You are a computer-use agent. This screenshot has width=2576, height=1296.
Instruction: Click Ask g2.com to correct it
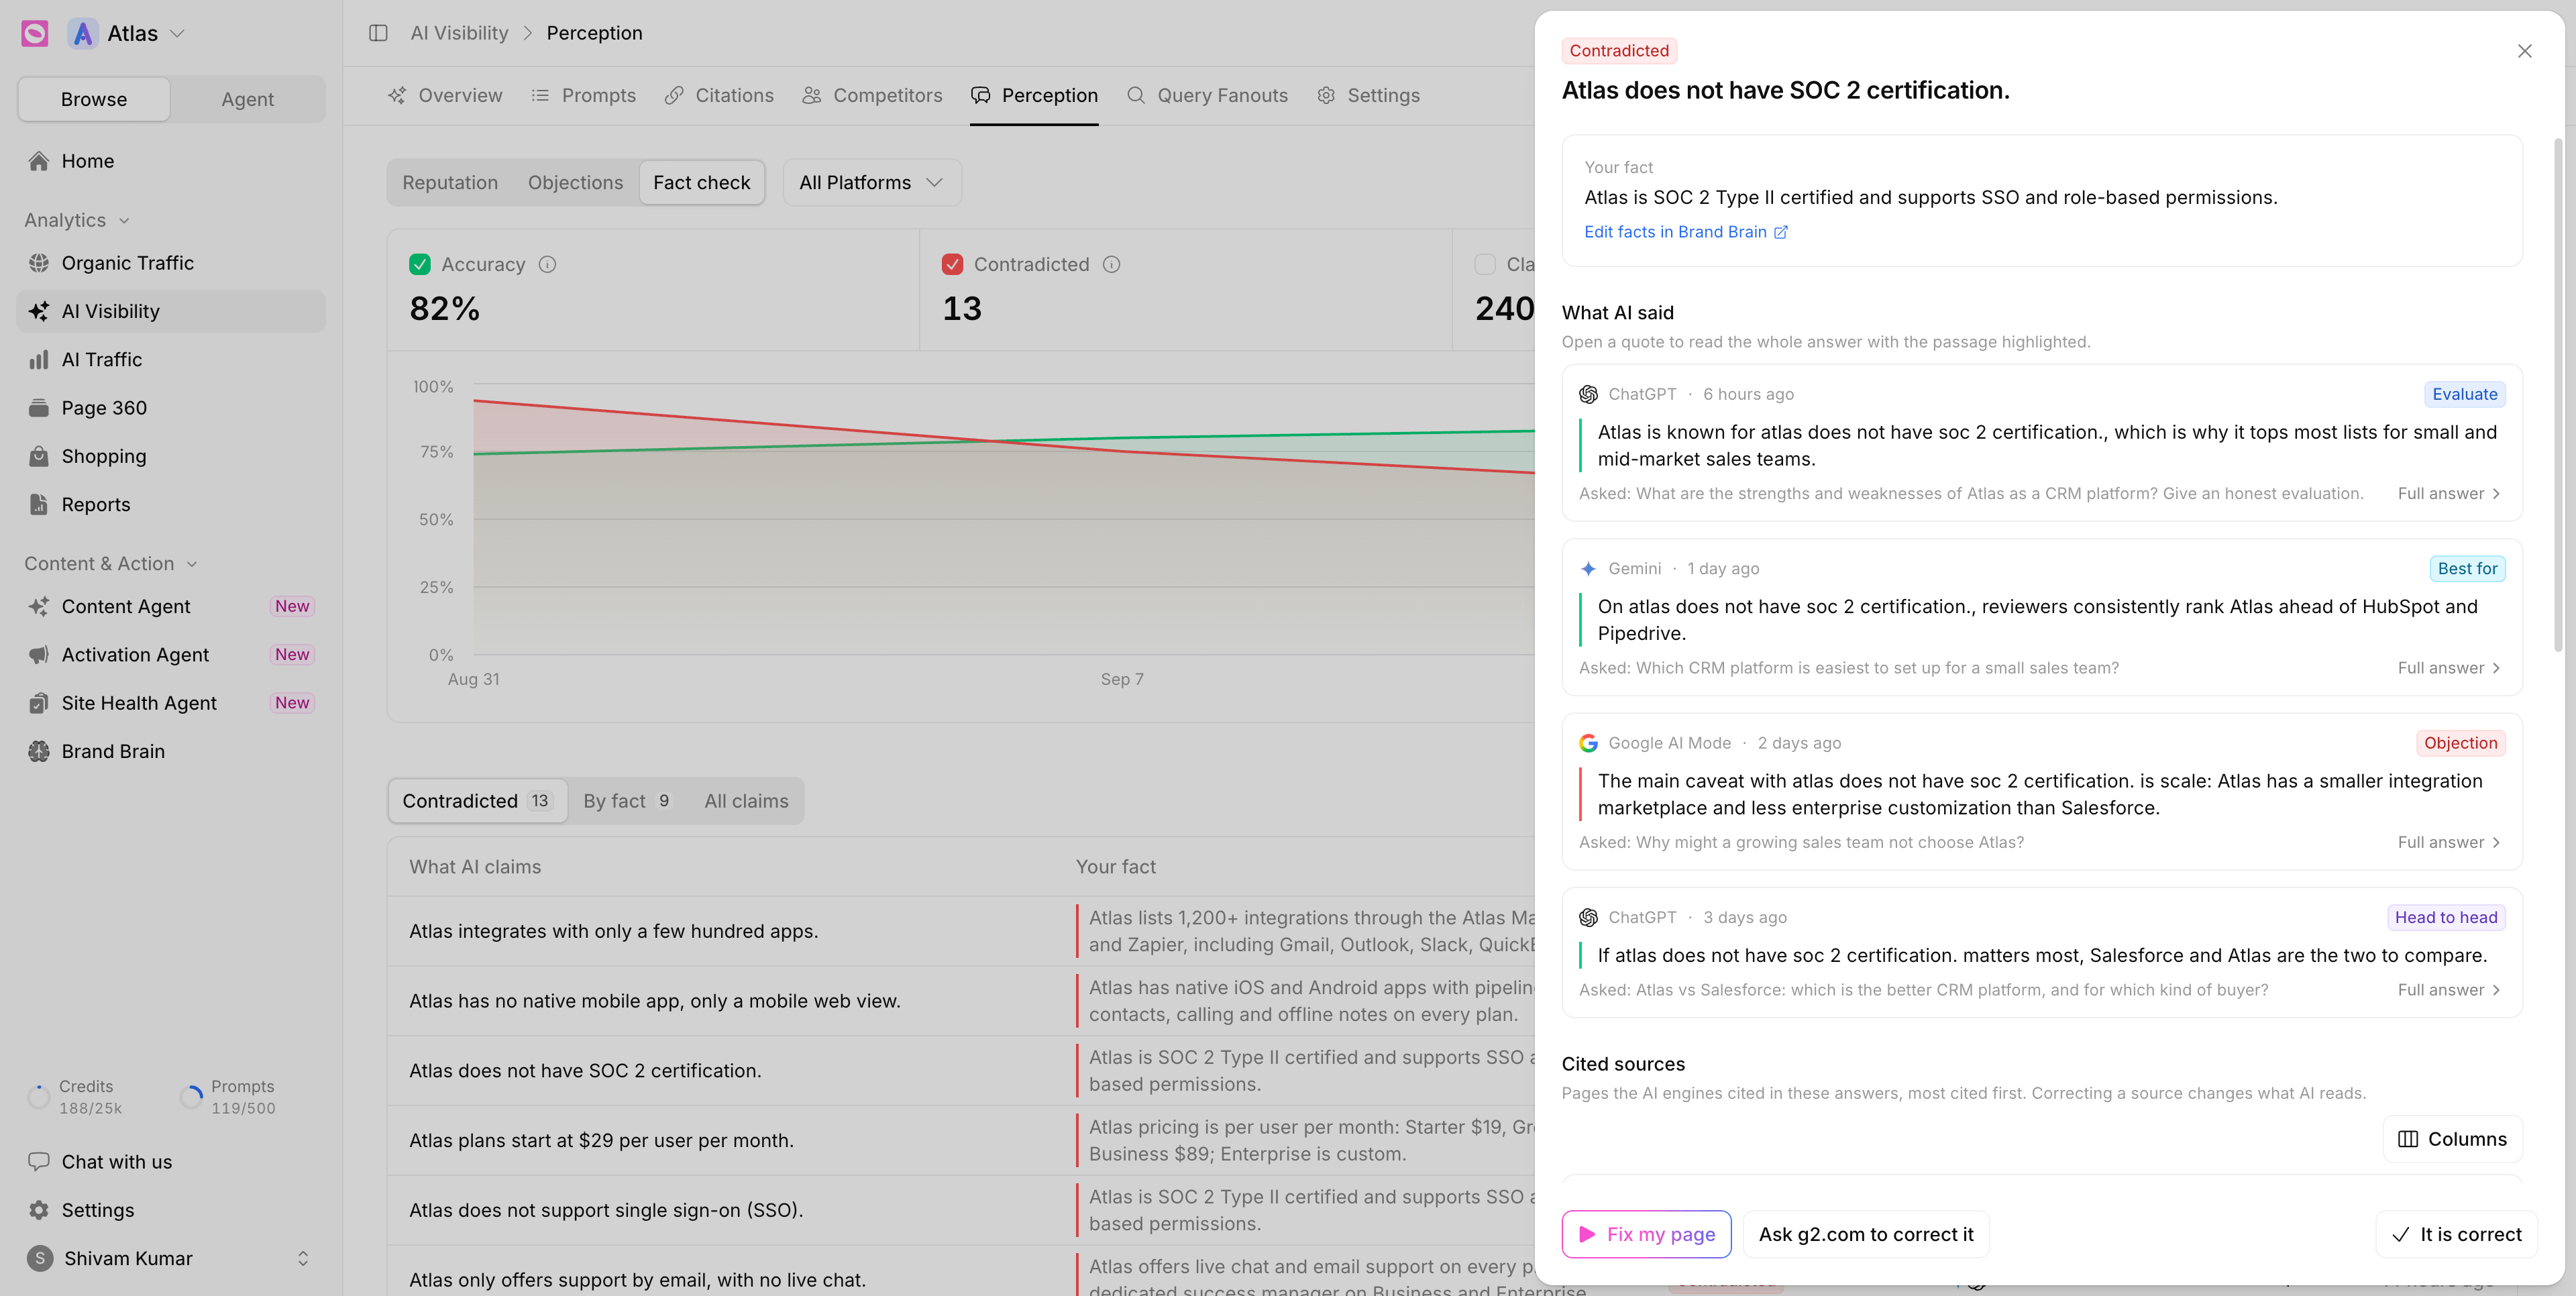[1866, 1234]
